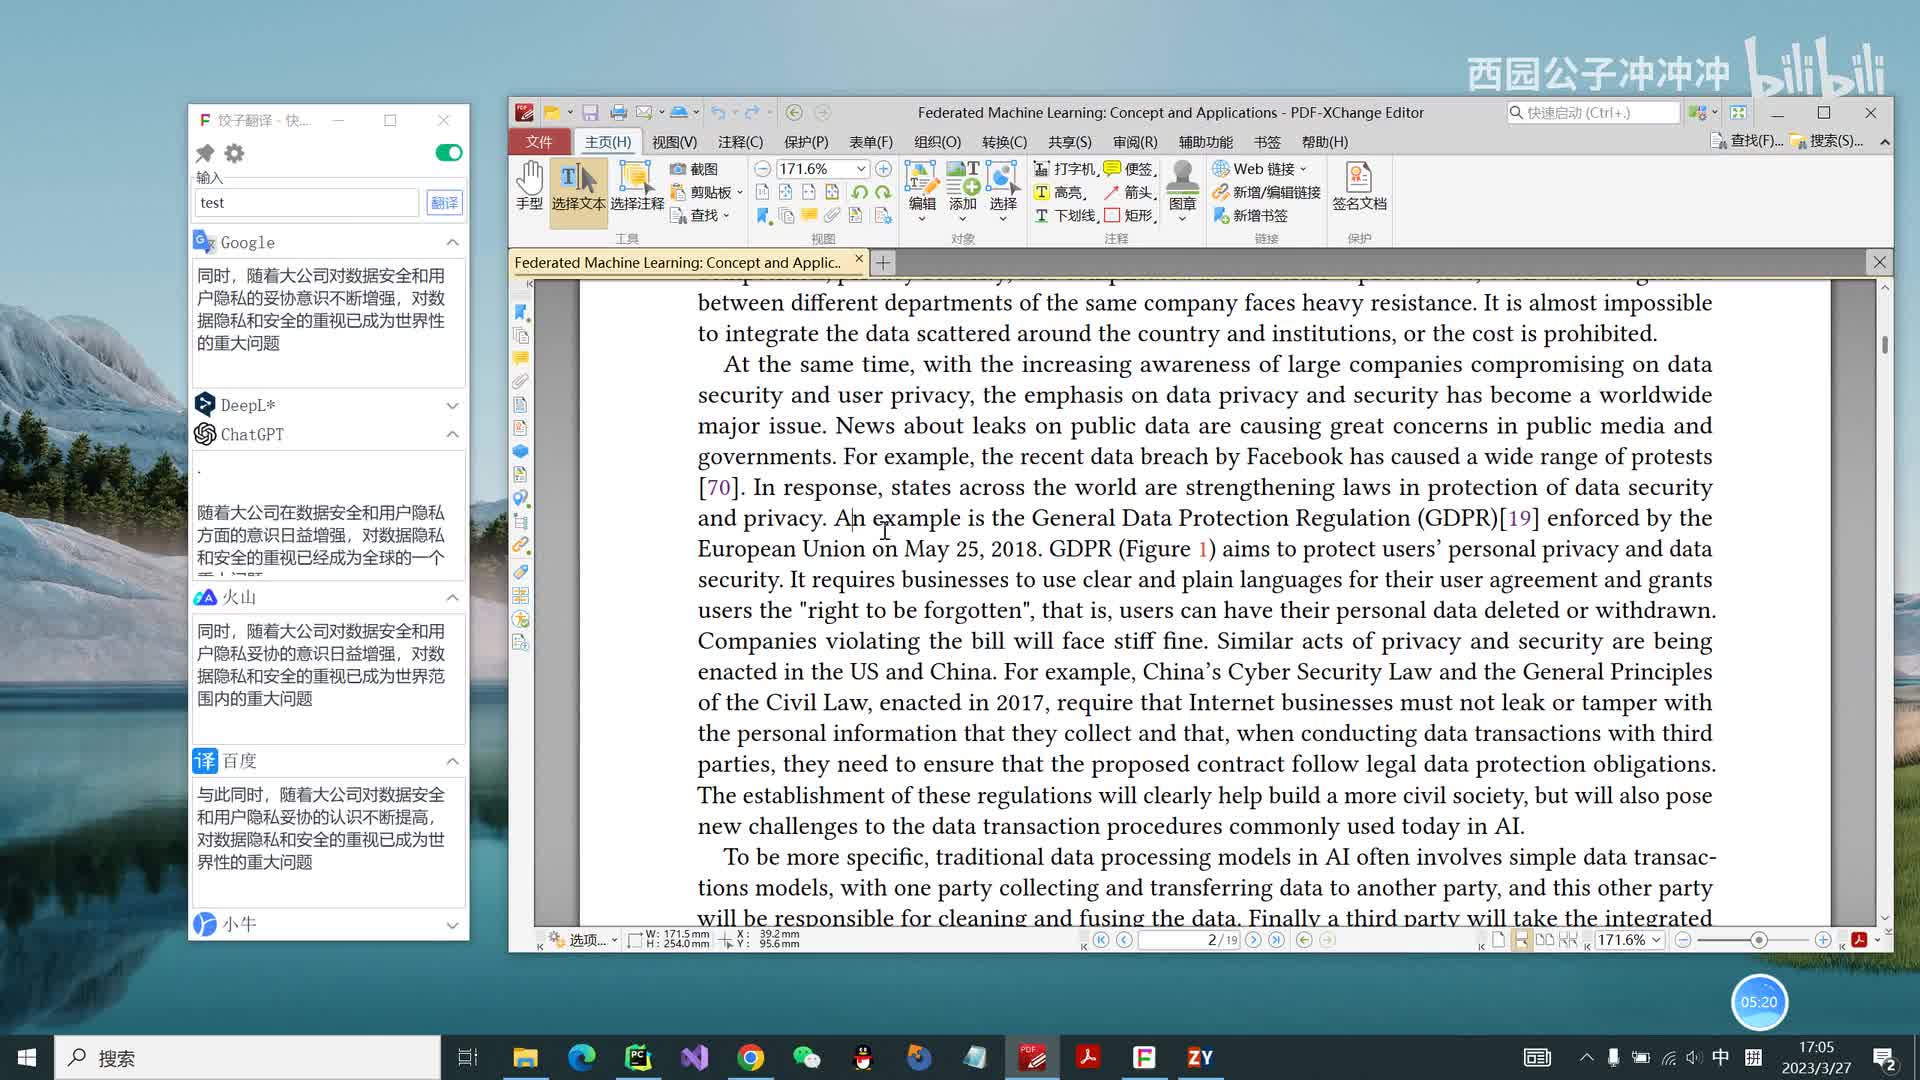Collapse the Google translation section
1920x1080 pixels.
pyautogui.click(x=452, y=242)
